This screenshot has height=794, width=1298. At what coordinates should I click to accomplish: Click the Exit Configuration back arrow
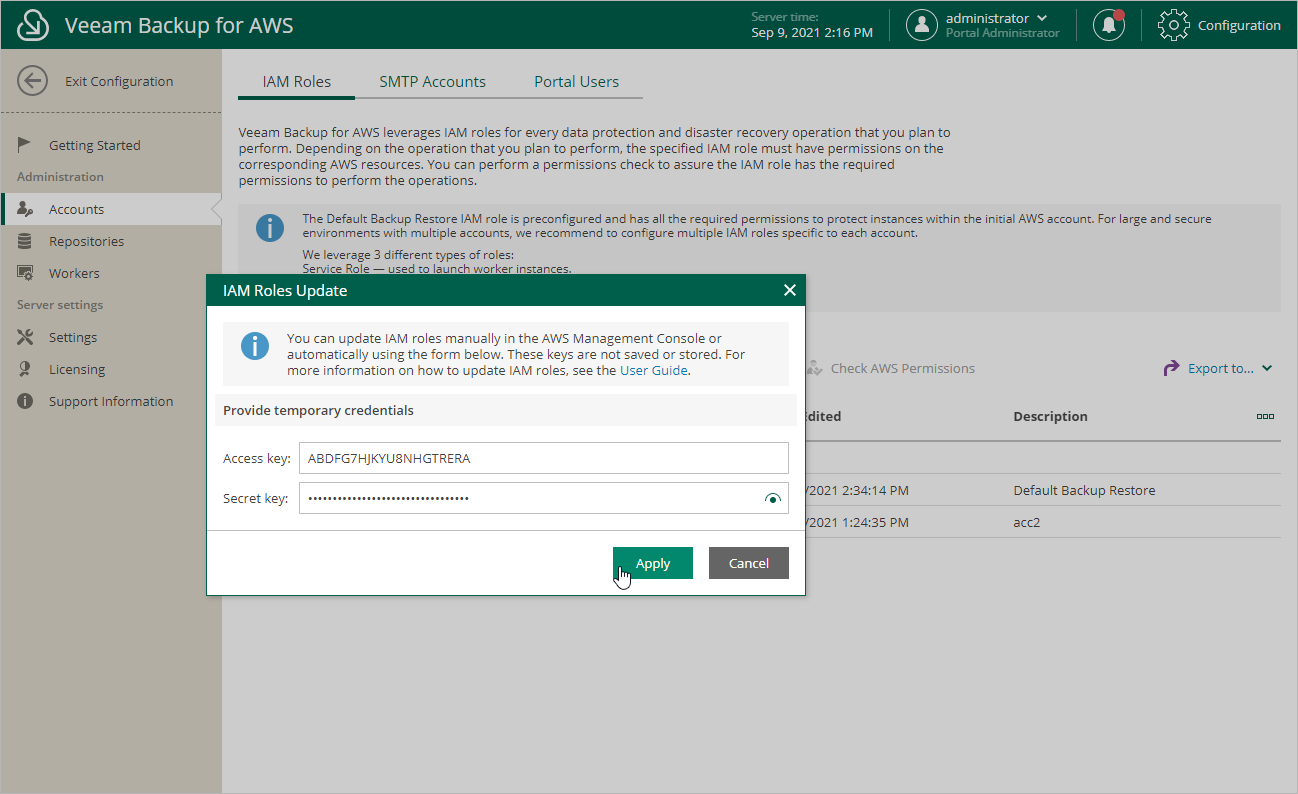point(31,80)
